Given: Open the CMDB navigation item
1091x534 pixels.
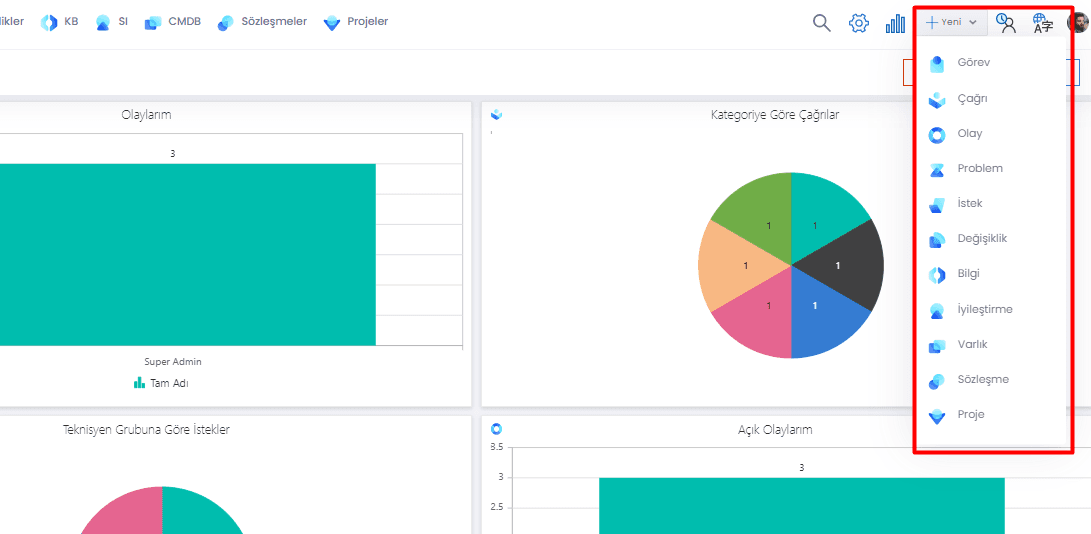Looking at the screenshot, I should click(x=173, y=22).
